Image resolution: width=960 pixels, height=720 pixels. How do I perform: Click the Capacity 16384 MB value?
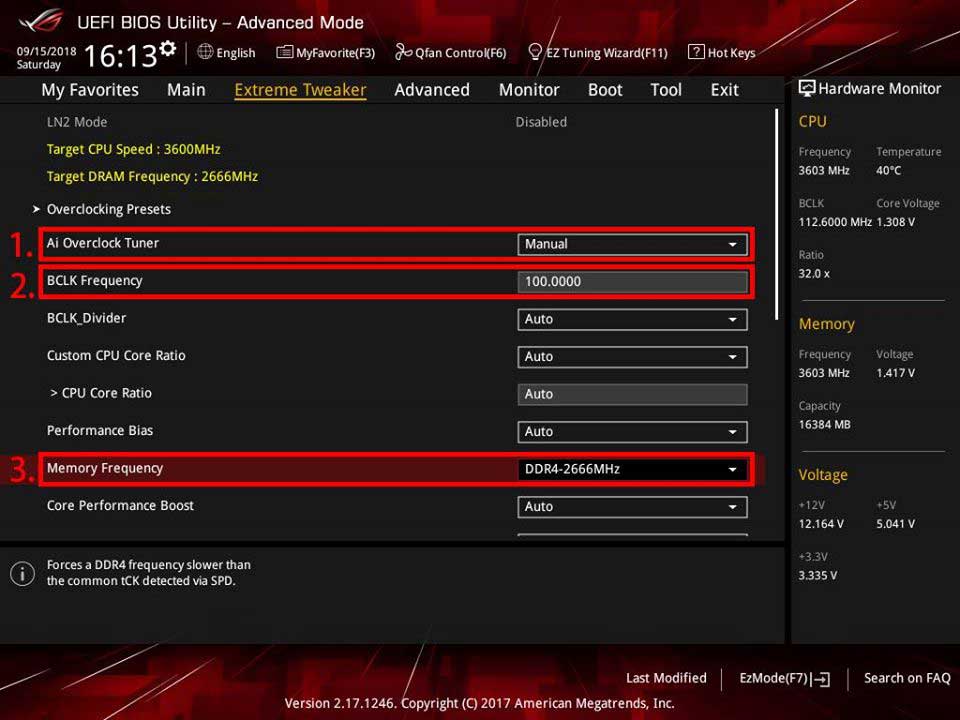pos(825,425)
